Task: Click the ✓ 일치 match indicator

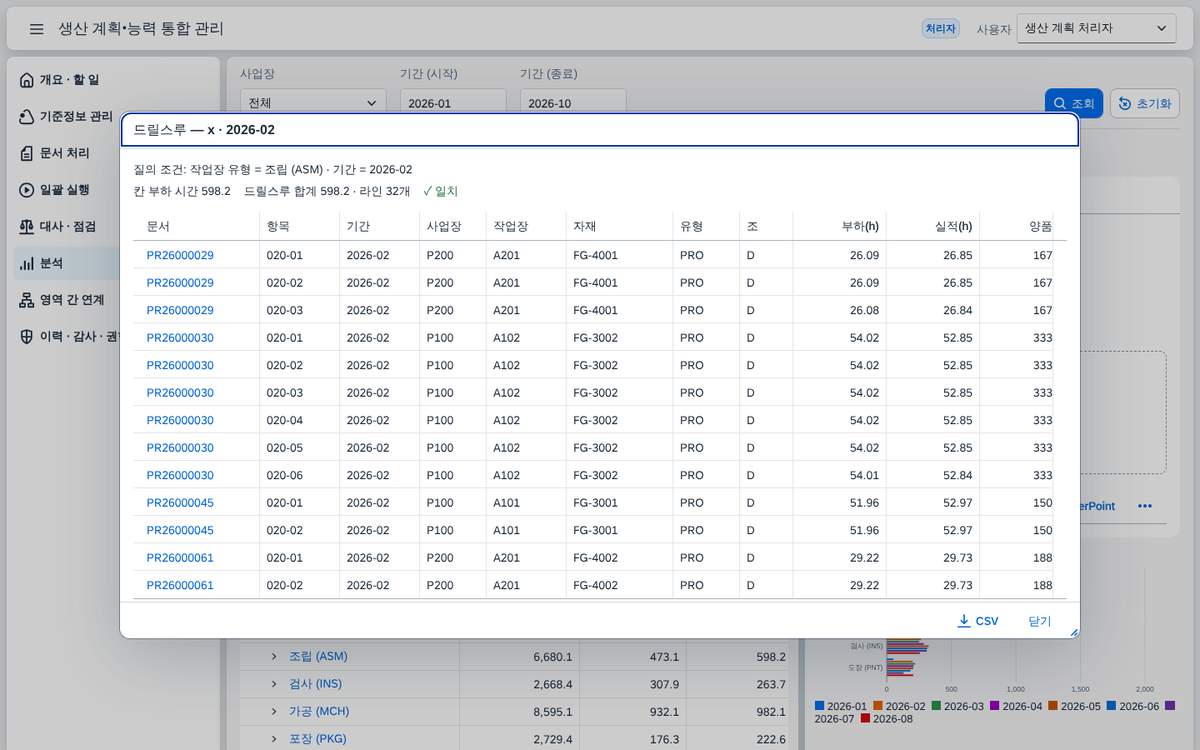Action: pos(440,191)
